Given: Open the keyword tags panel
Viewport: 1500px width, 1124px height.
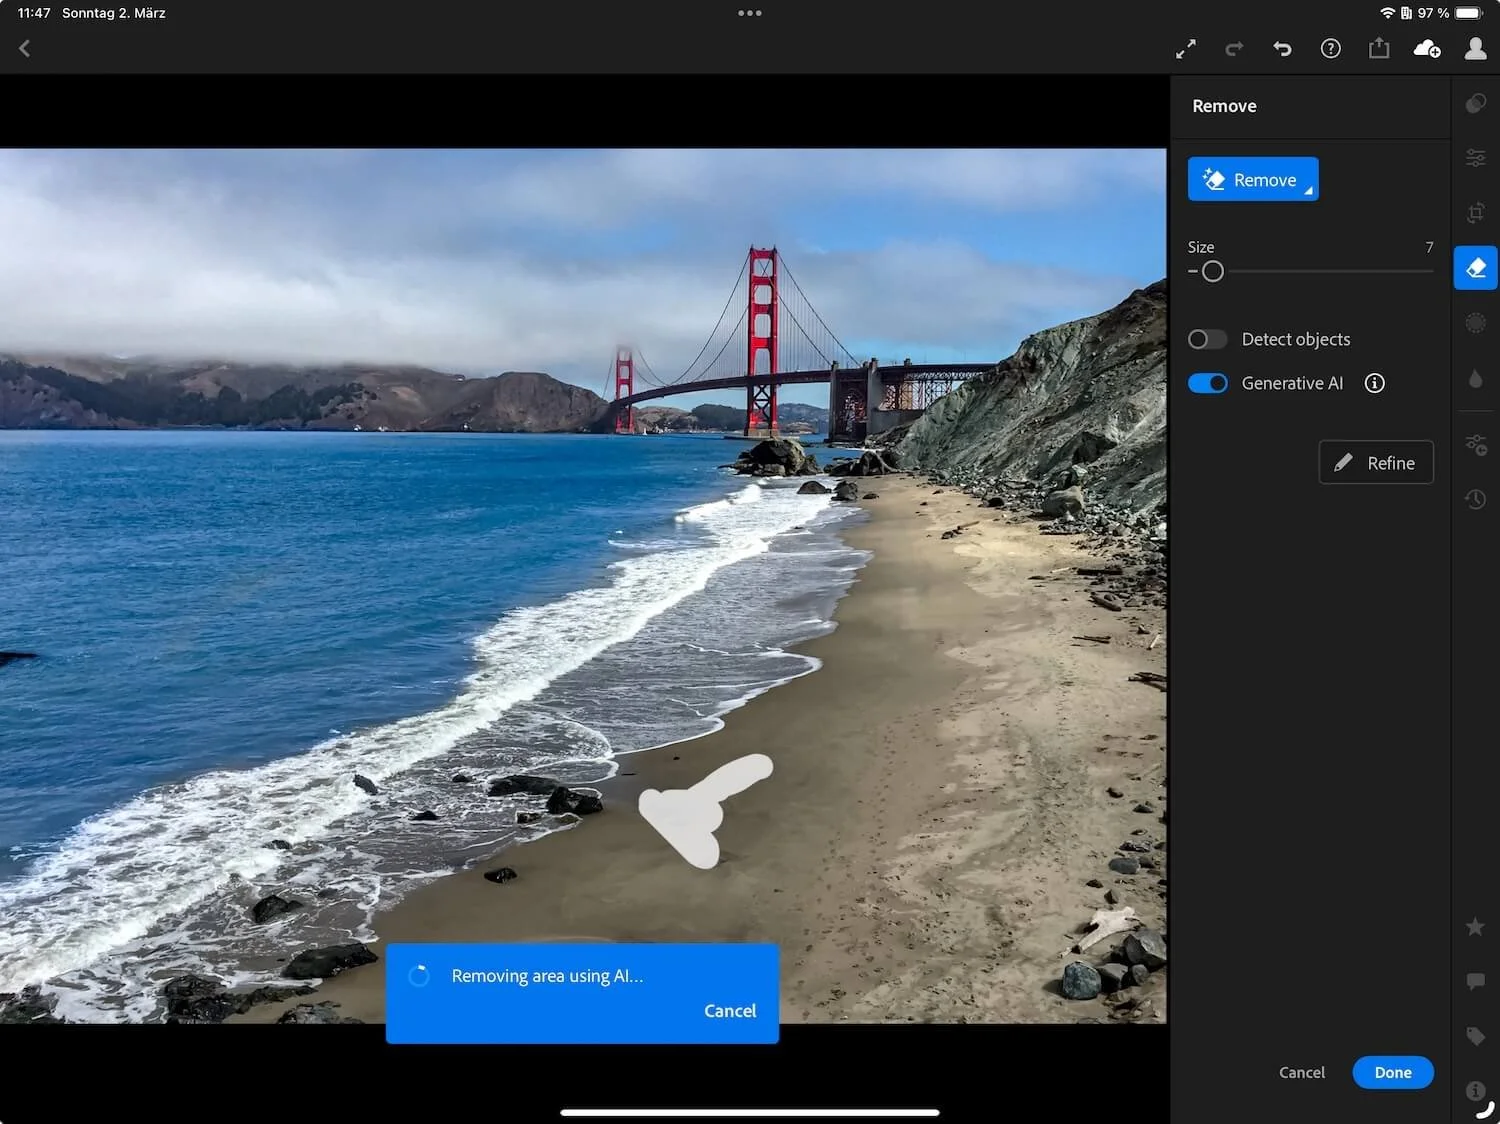Looking at the screenshot, I should [1475, 1037].
